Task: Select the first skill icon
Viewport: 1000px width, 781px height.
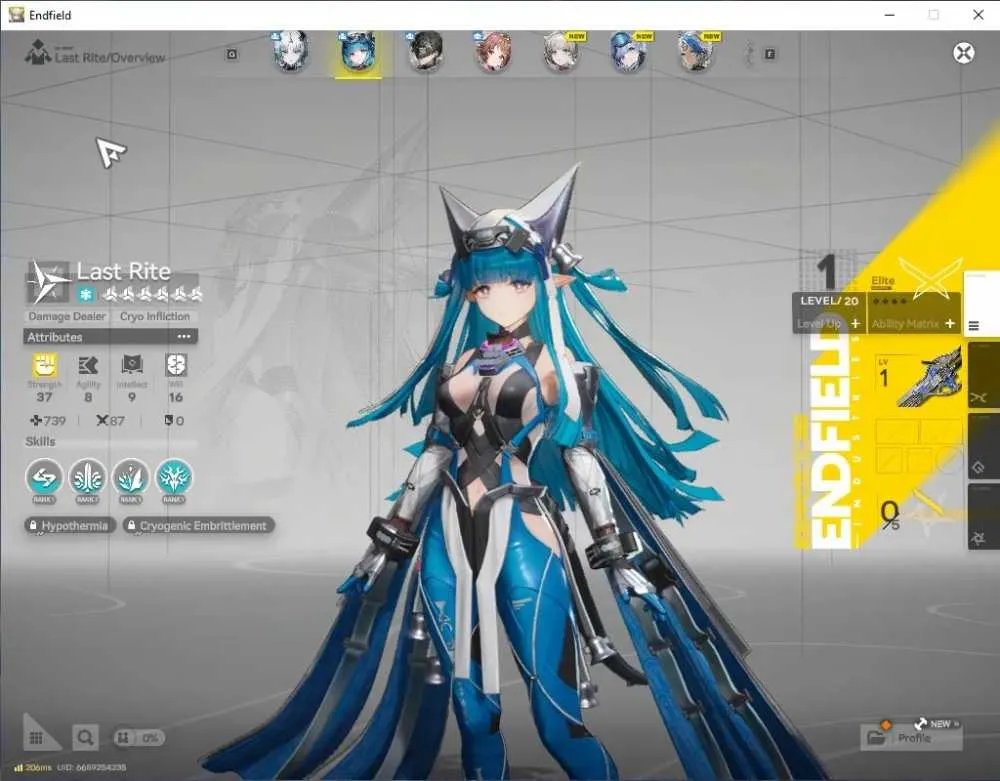Action: (44, 477)
